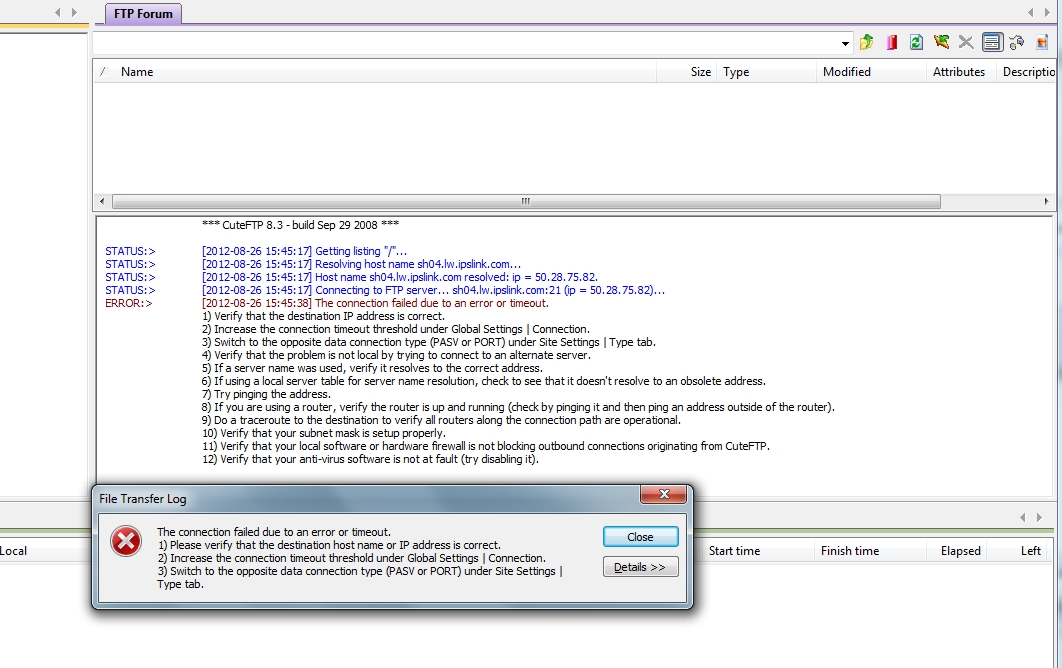Expand error info with Details button
Viewport: 1062px width, 668px height.
640,567
